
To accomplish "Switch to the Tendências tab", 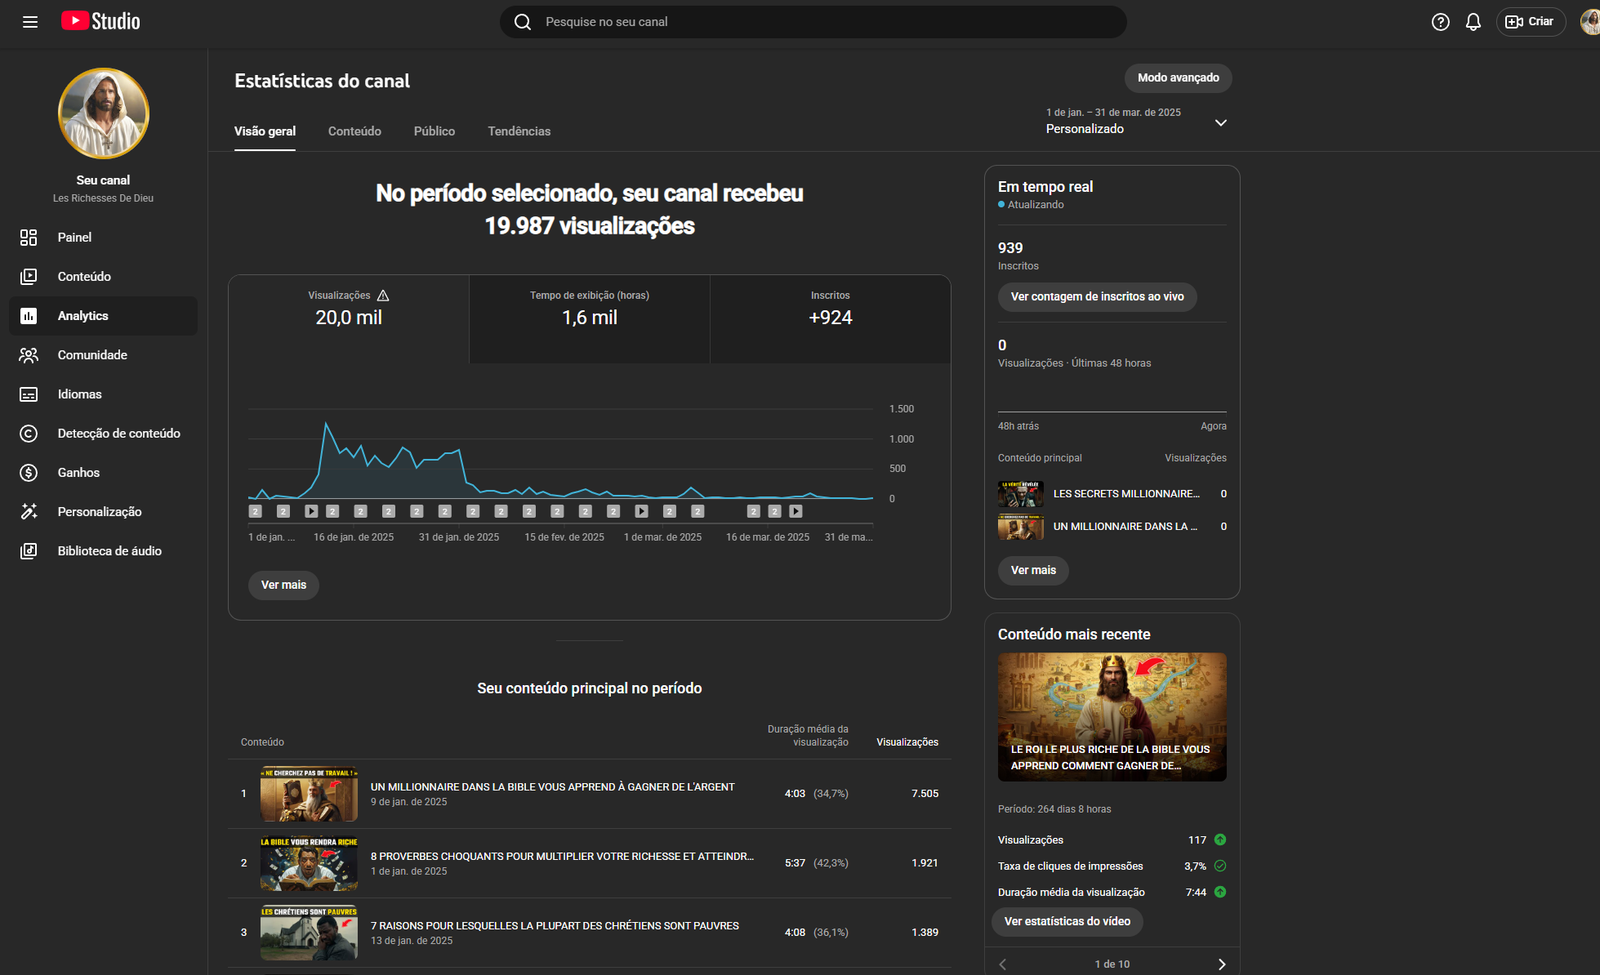I will pyautogui.click(x=519, y=131).
